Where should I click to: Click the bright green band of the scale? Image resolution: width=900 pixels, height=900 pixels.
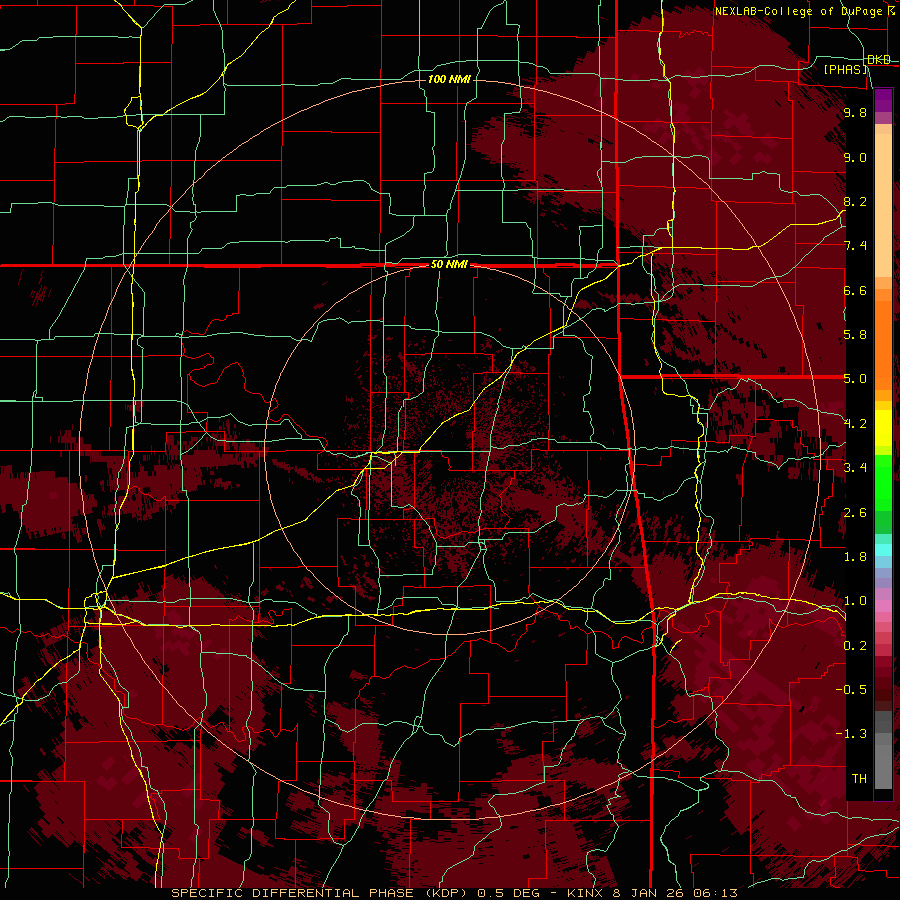(x=883, y=483)
